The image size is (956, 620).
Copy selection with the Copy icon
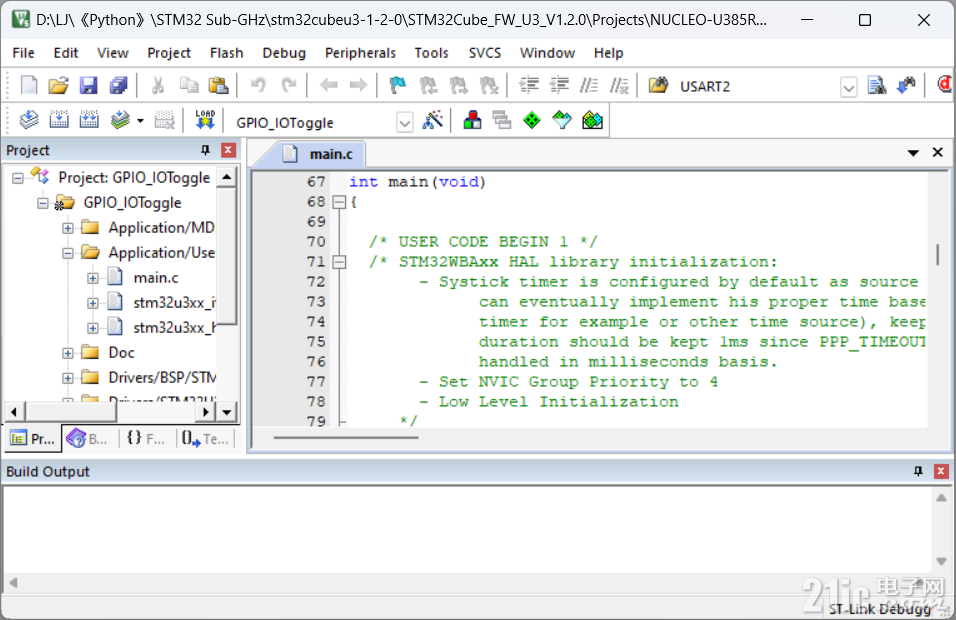(x=188, y=85)
